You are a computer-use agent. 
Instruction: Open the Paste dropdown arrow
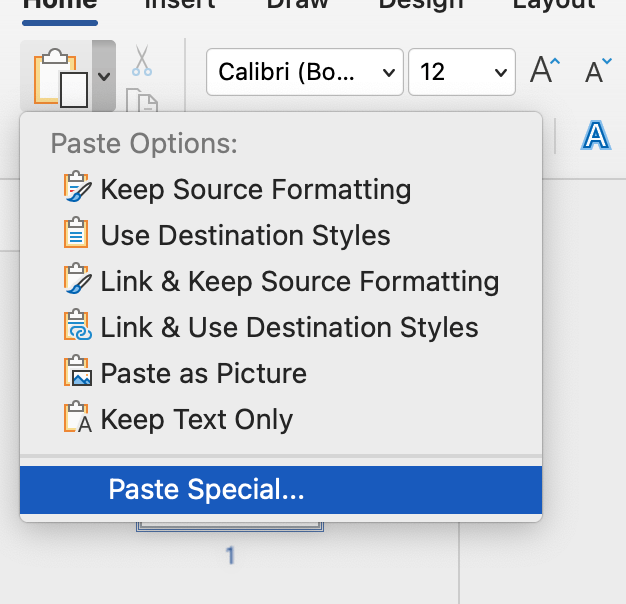[x=104, y=76]
